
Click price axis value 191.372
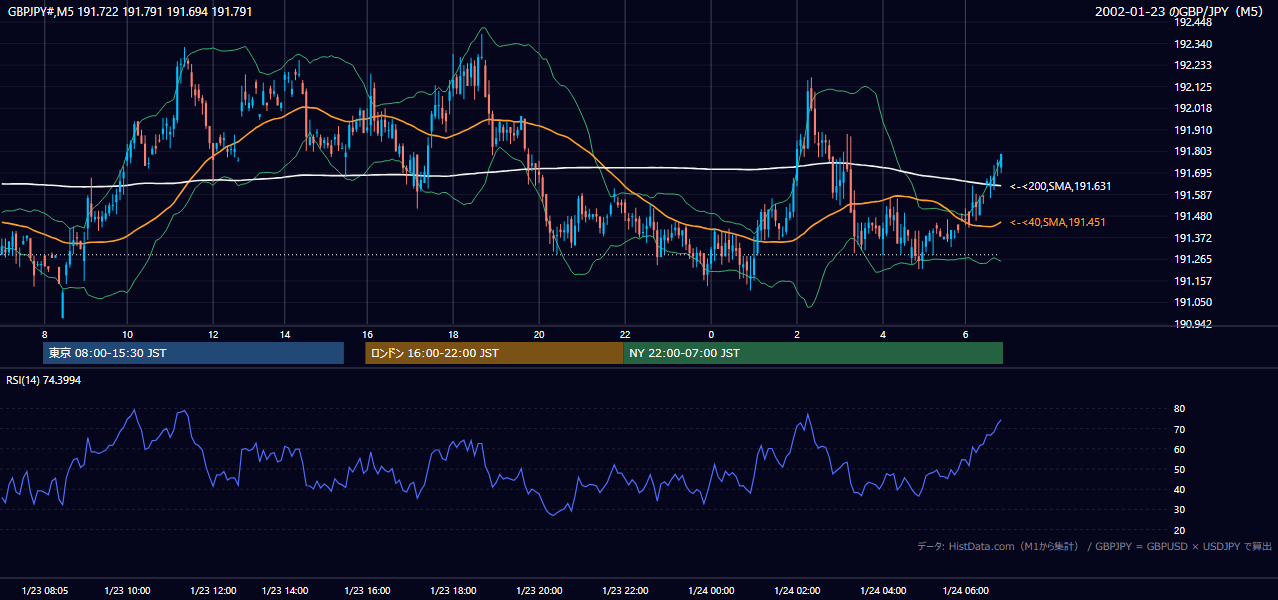point(1193,238)
